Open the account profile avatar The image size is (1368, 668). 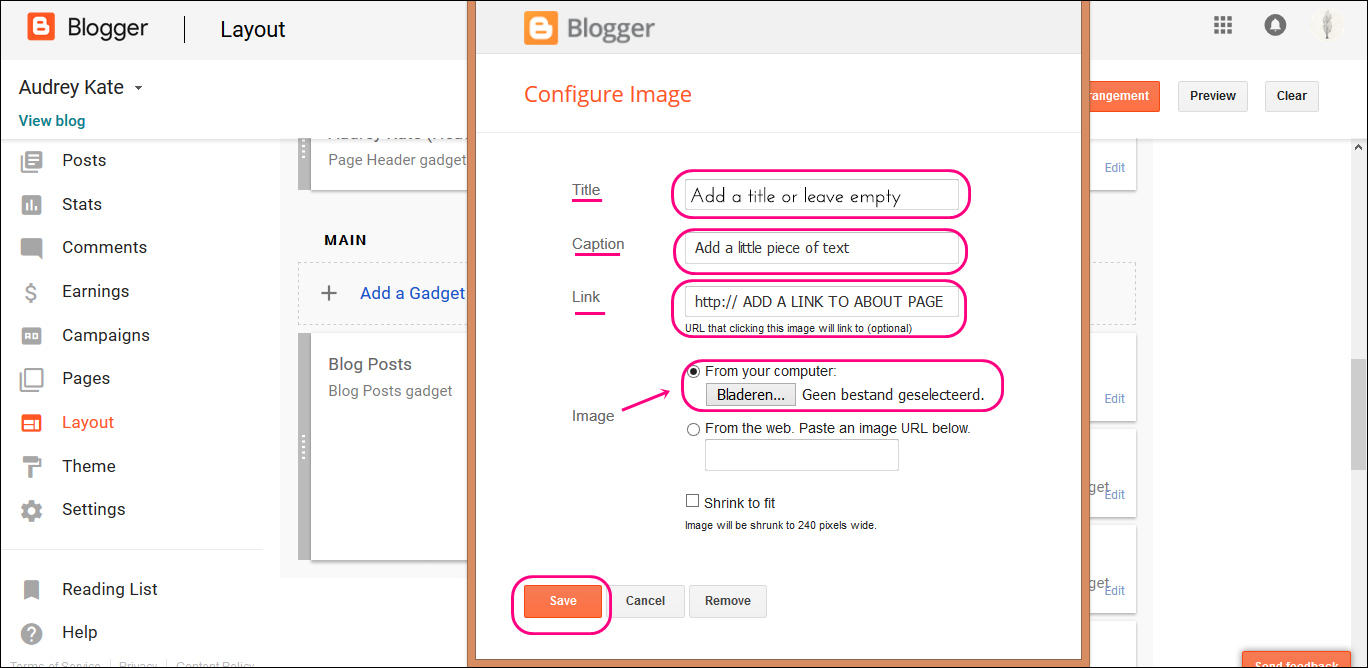1327,26
